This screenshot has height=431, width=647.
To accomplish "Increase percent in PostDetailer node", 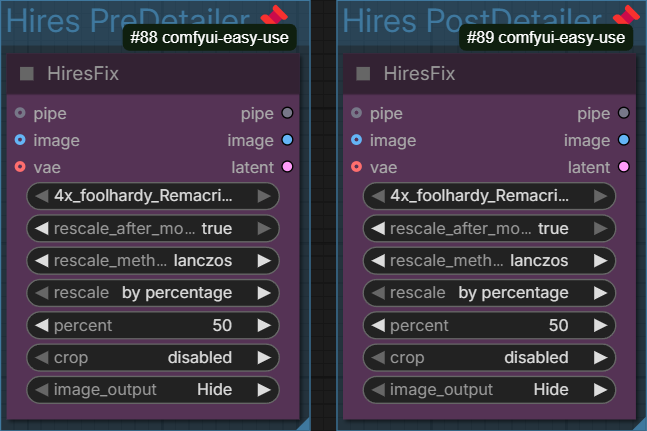I will point(601,325).
